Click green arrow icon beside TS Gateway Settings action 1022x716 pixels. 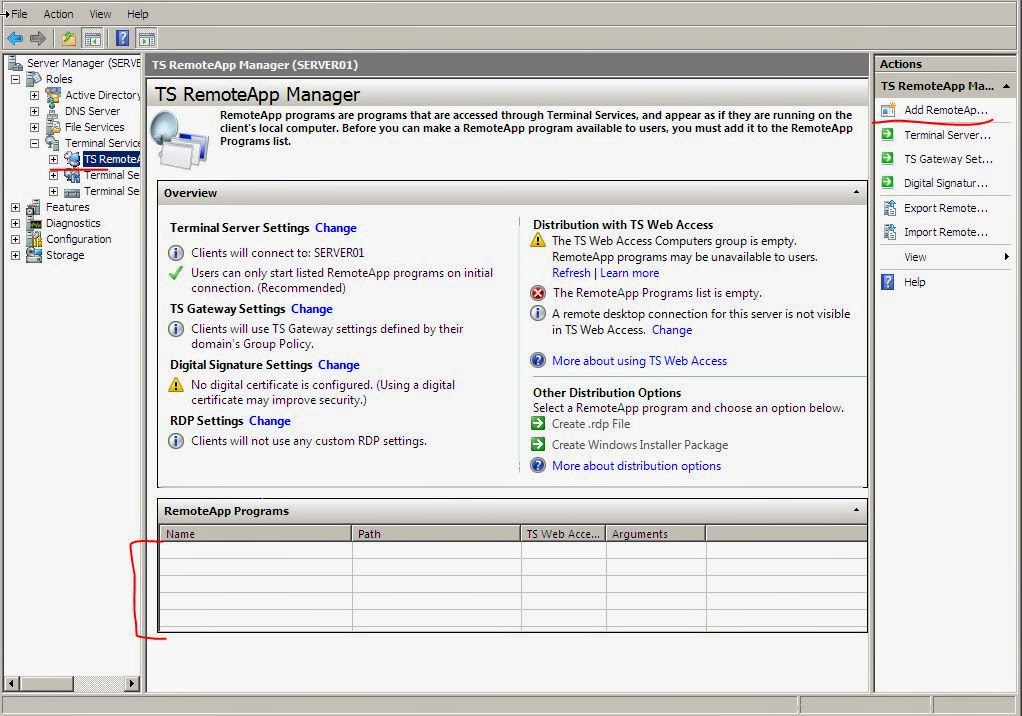[x=888, y=158]
